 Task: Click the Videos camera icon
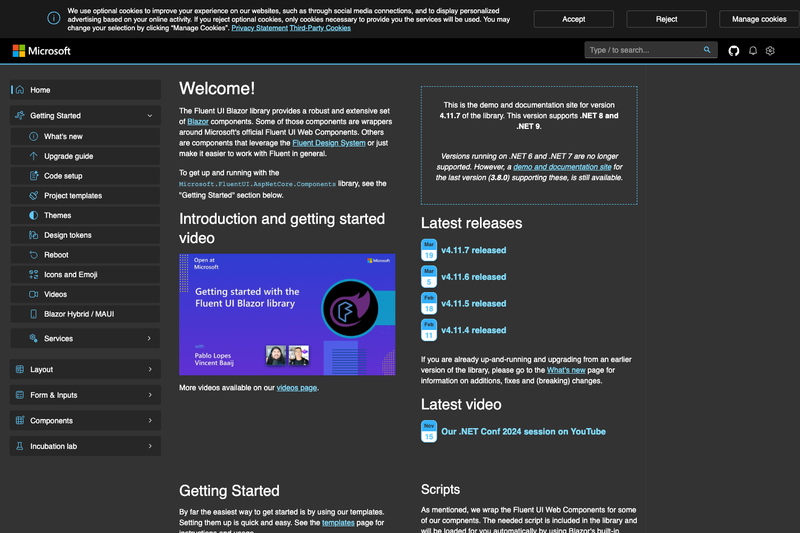pos(34,294)
